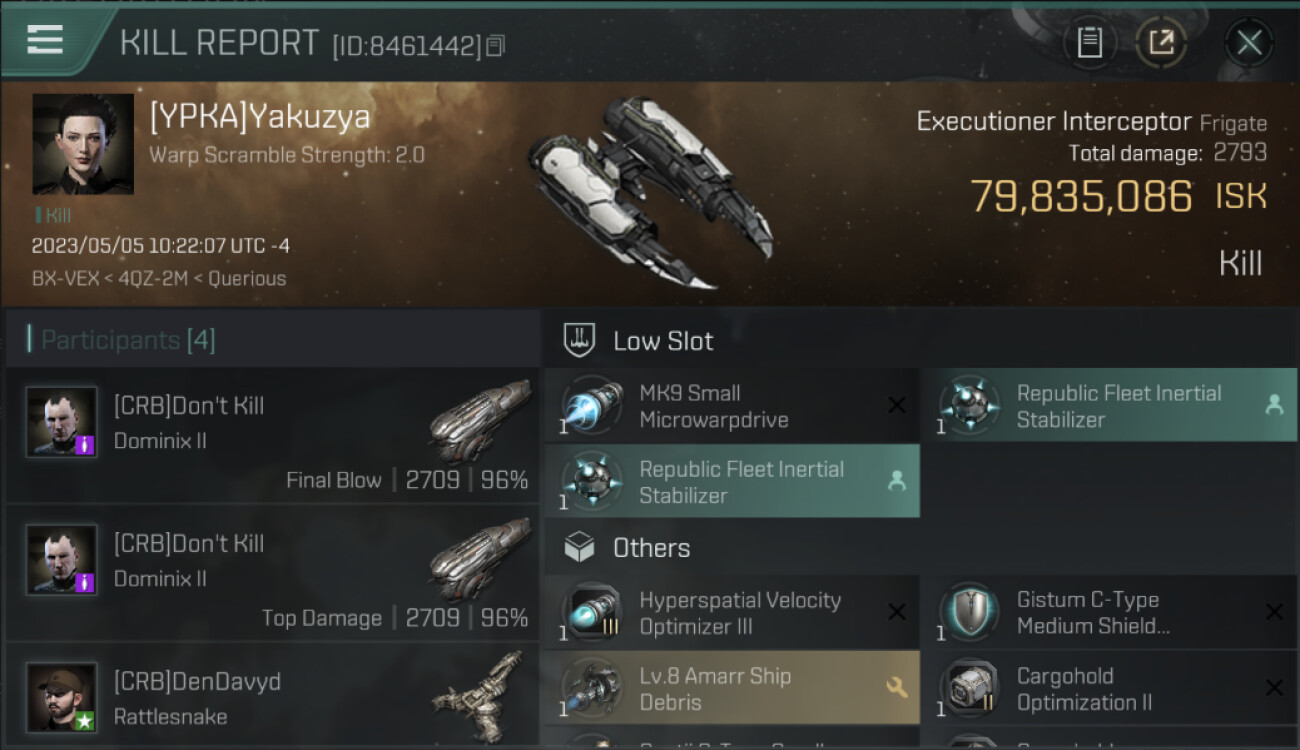
Task: Click the share kill report icon
Action: [1161, 42]
